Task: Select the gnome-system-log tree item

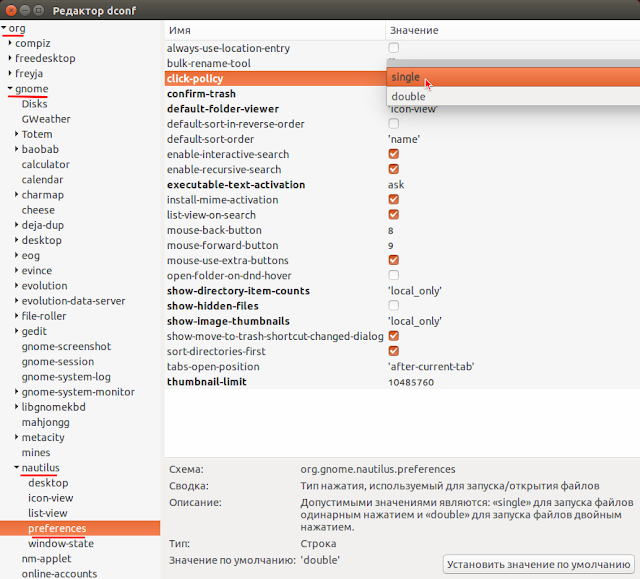Action: point(66,377)
